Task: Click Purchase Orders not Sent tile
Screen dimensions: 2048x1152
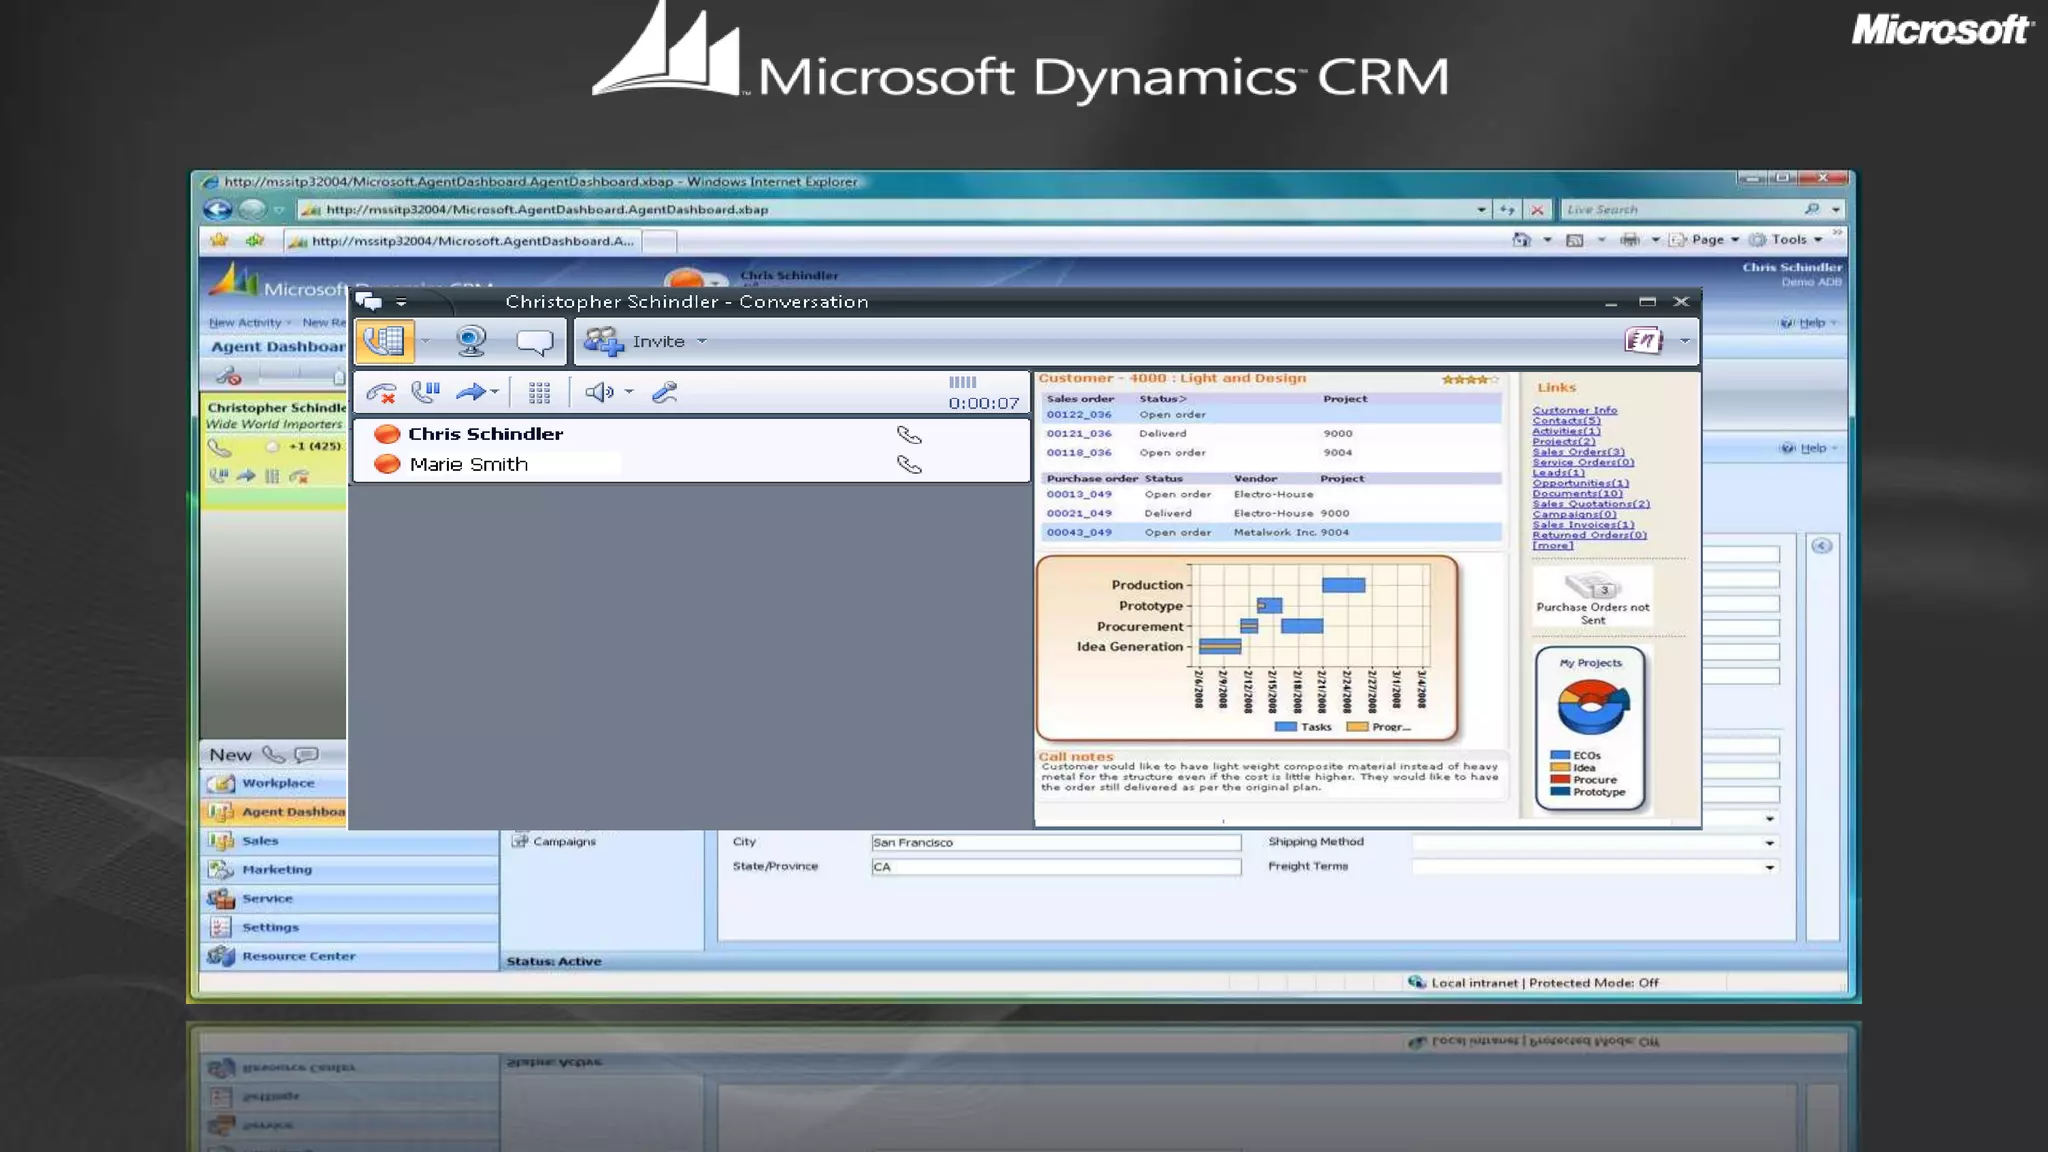Action: click(1592, 598)
